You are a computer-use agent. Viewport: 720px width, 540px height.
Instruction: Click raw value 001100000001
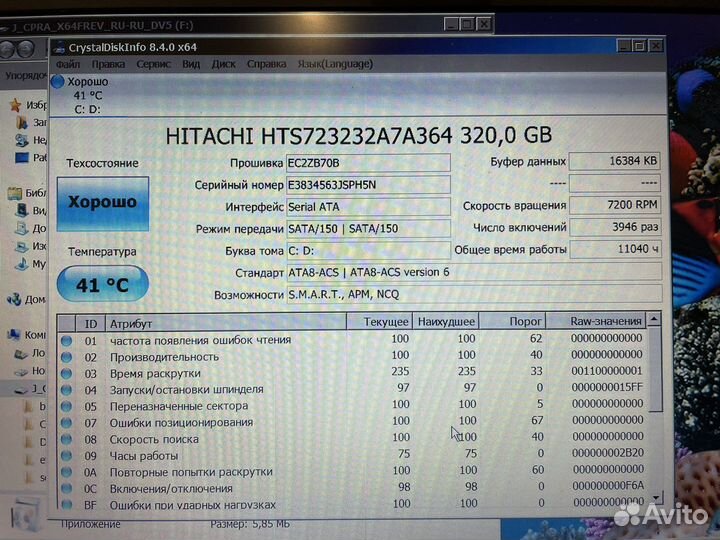tap(607, 371)
